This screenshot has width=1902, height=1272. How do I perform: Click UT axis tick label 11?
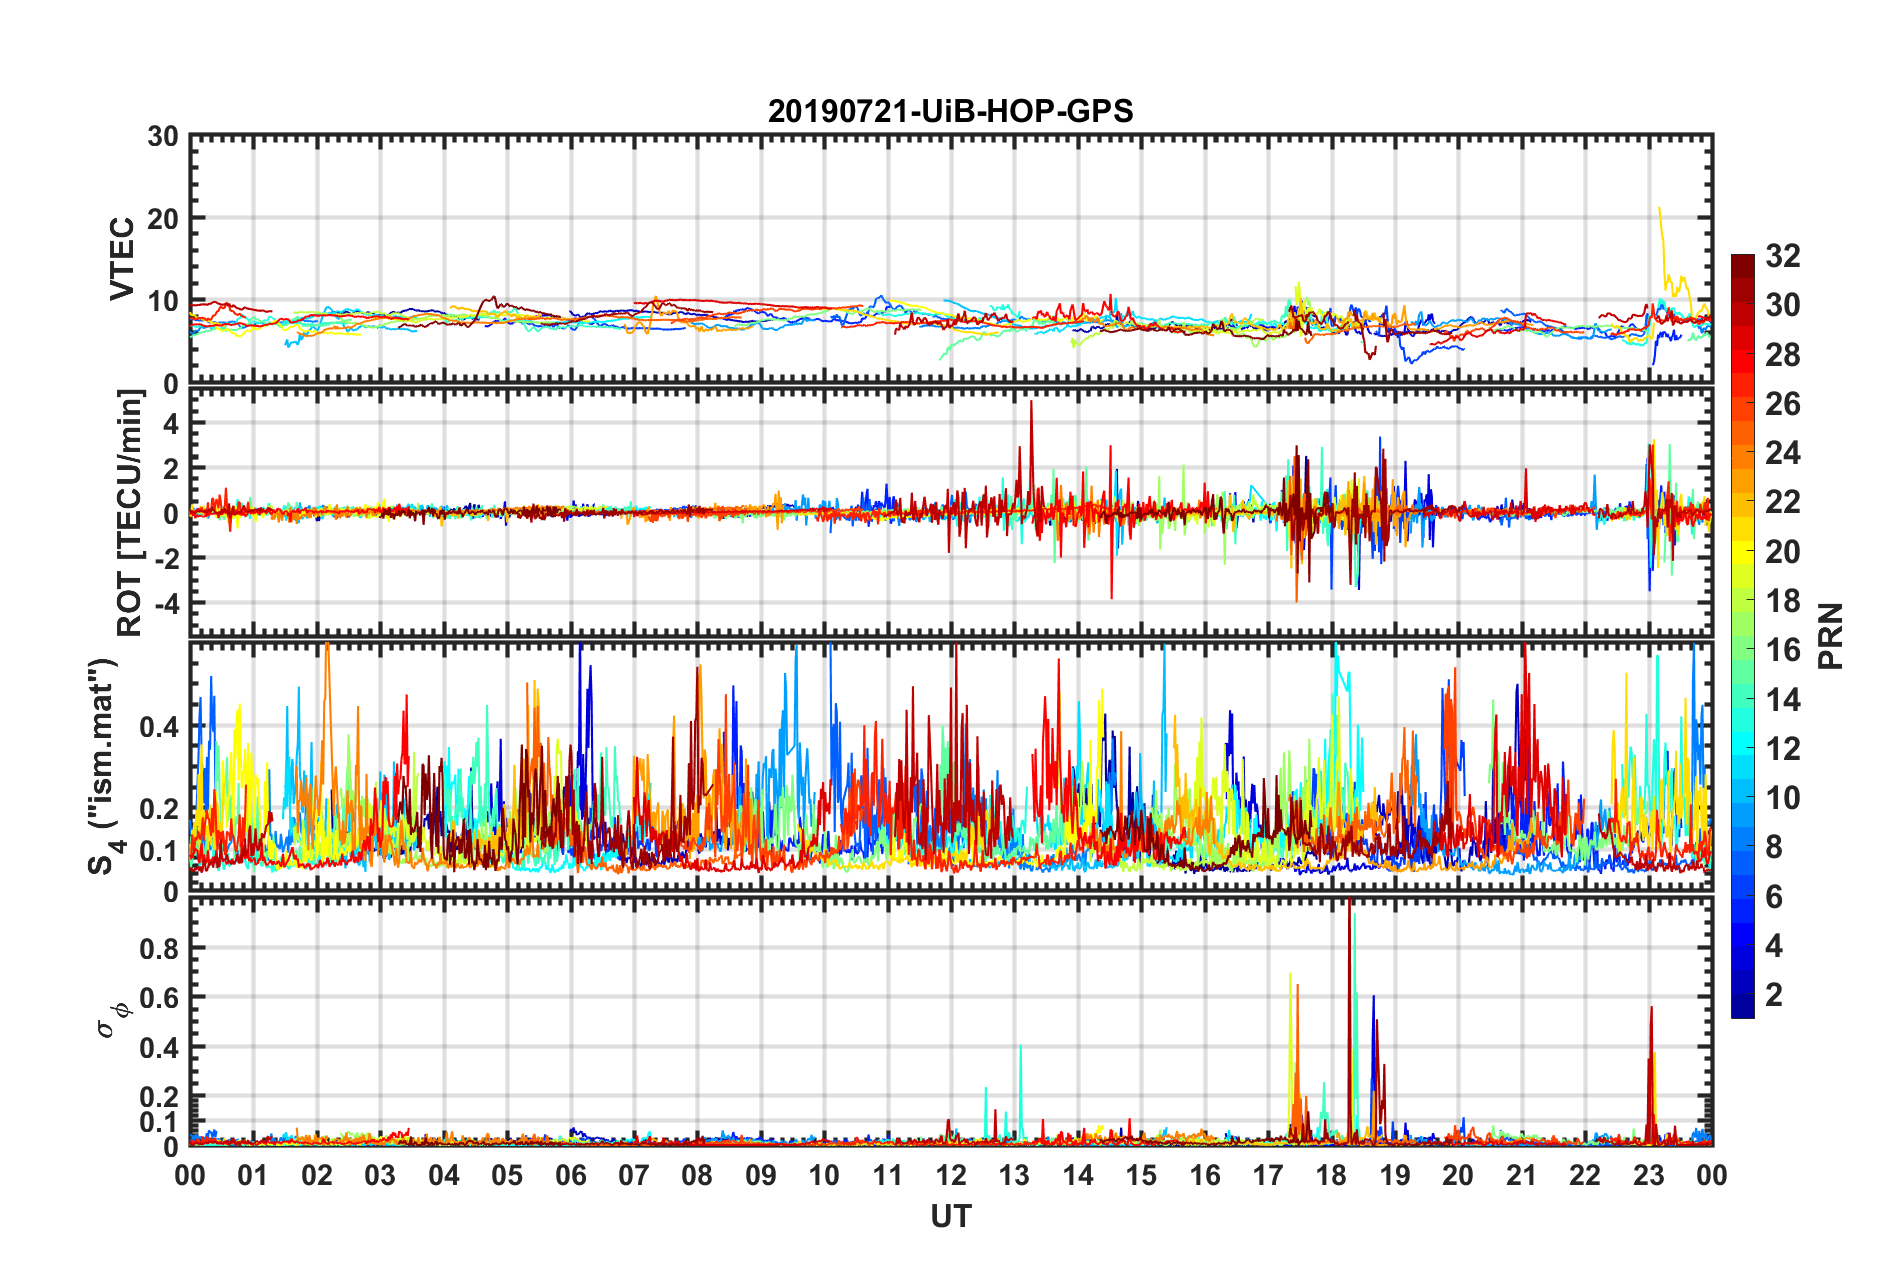point(888,1175)
